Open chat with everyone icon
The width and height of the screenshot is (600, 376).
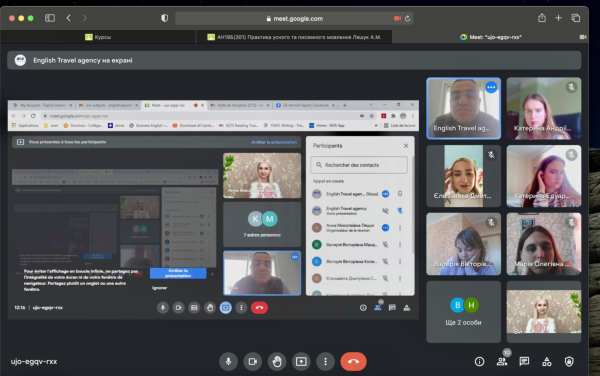[524, 361]
